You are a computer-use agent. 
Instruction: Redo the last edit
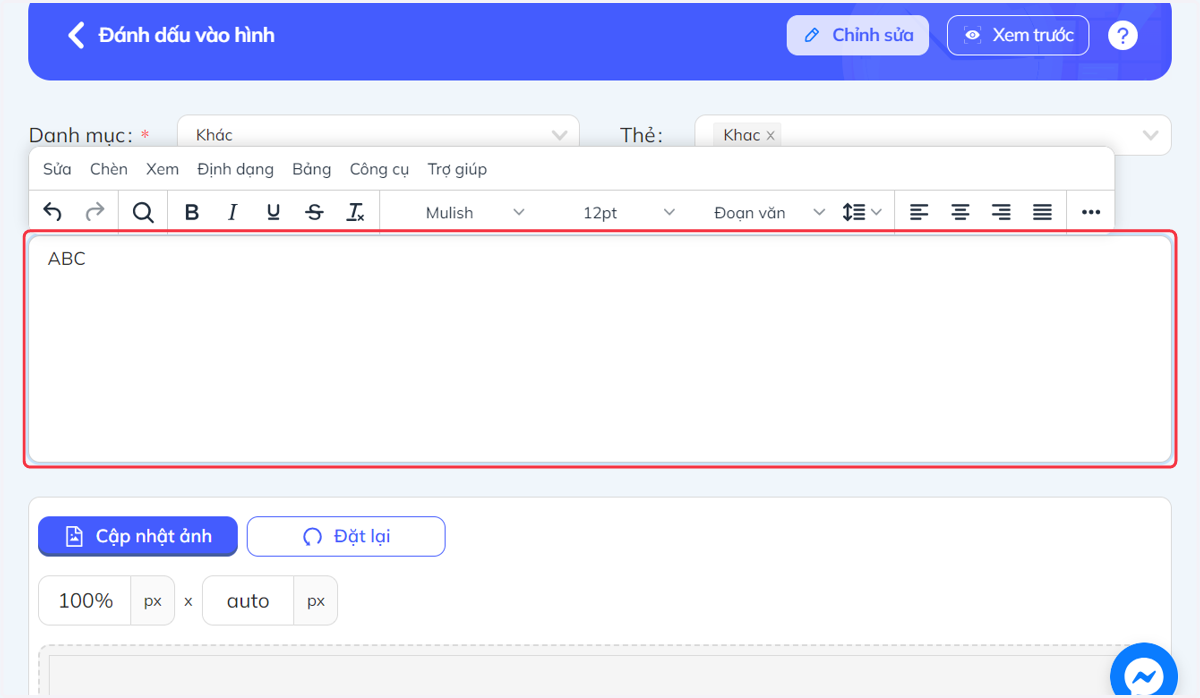(x=94, y=212)
